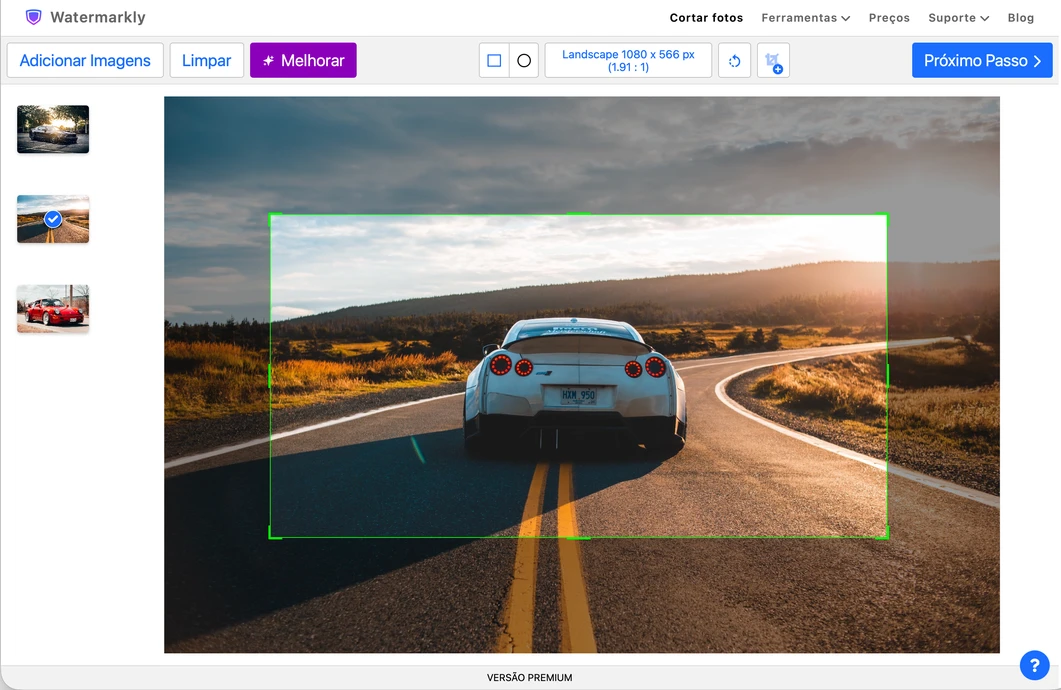Click the sparkle icon on Melhorar
1061x690 pixels.
(x=269, y=60)
